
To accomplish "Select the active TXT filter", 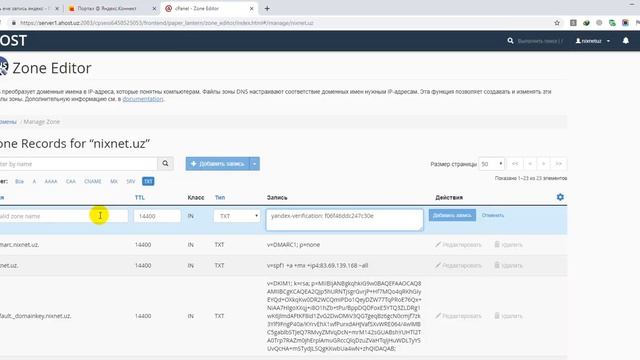I will (x=148, y=181).
